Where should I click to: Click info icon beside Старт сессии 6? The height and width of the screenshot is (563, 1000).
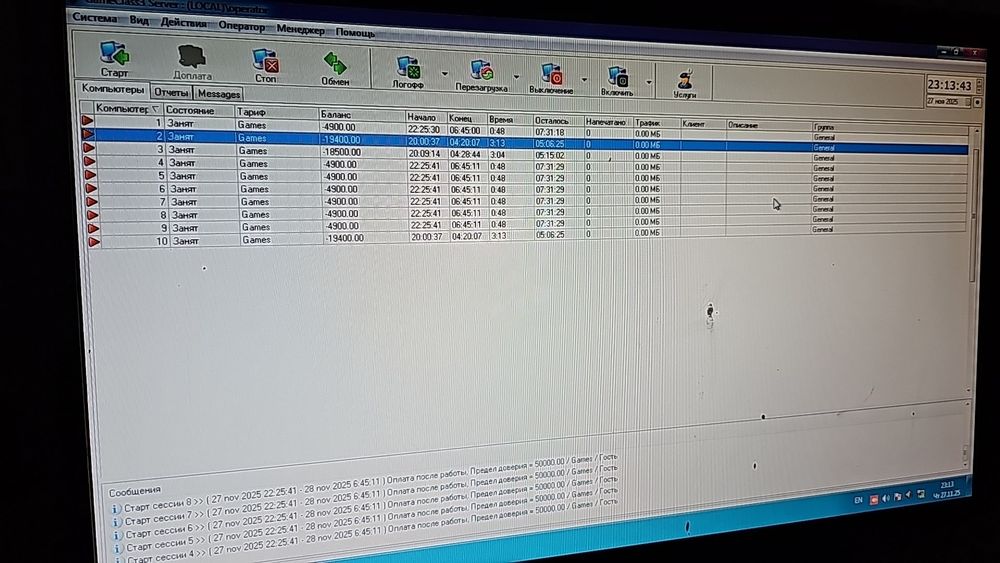[x=117, y=534]
